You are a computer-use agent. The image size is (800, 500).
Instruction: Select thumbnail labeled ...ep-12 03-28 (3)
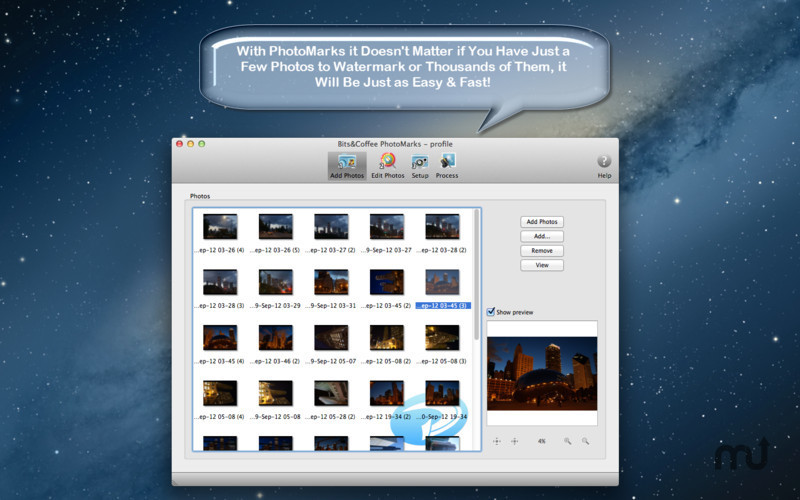220,282
